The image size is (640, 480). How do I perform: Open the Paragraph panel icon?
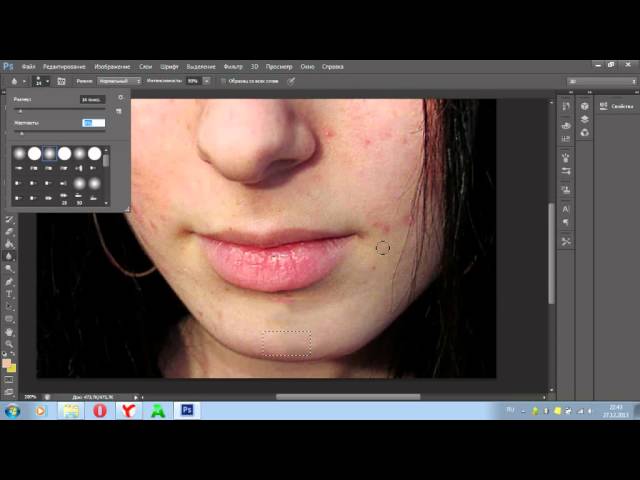pos(566,222)
